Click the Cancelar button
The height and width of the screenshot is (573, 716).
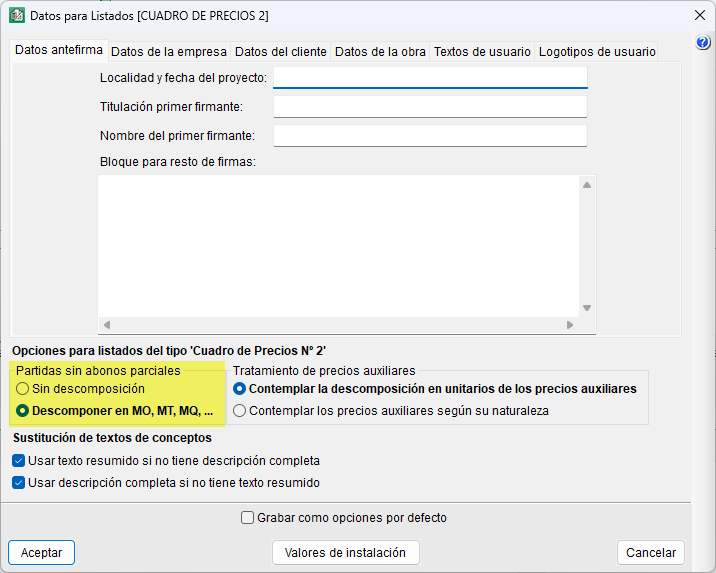pyautogui.click(x=651, y=552)
